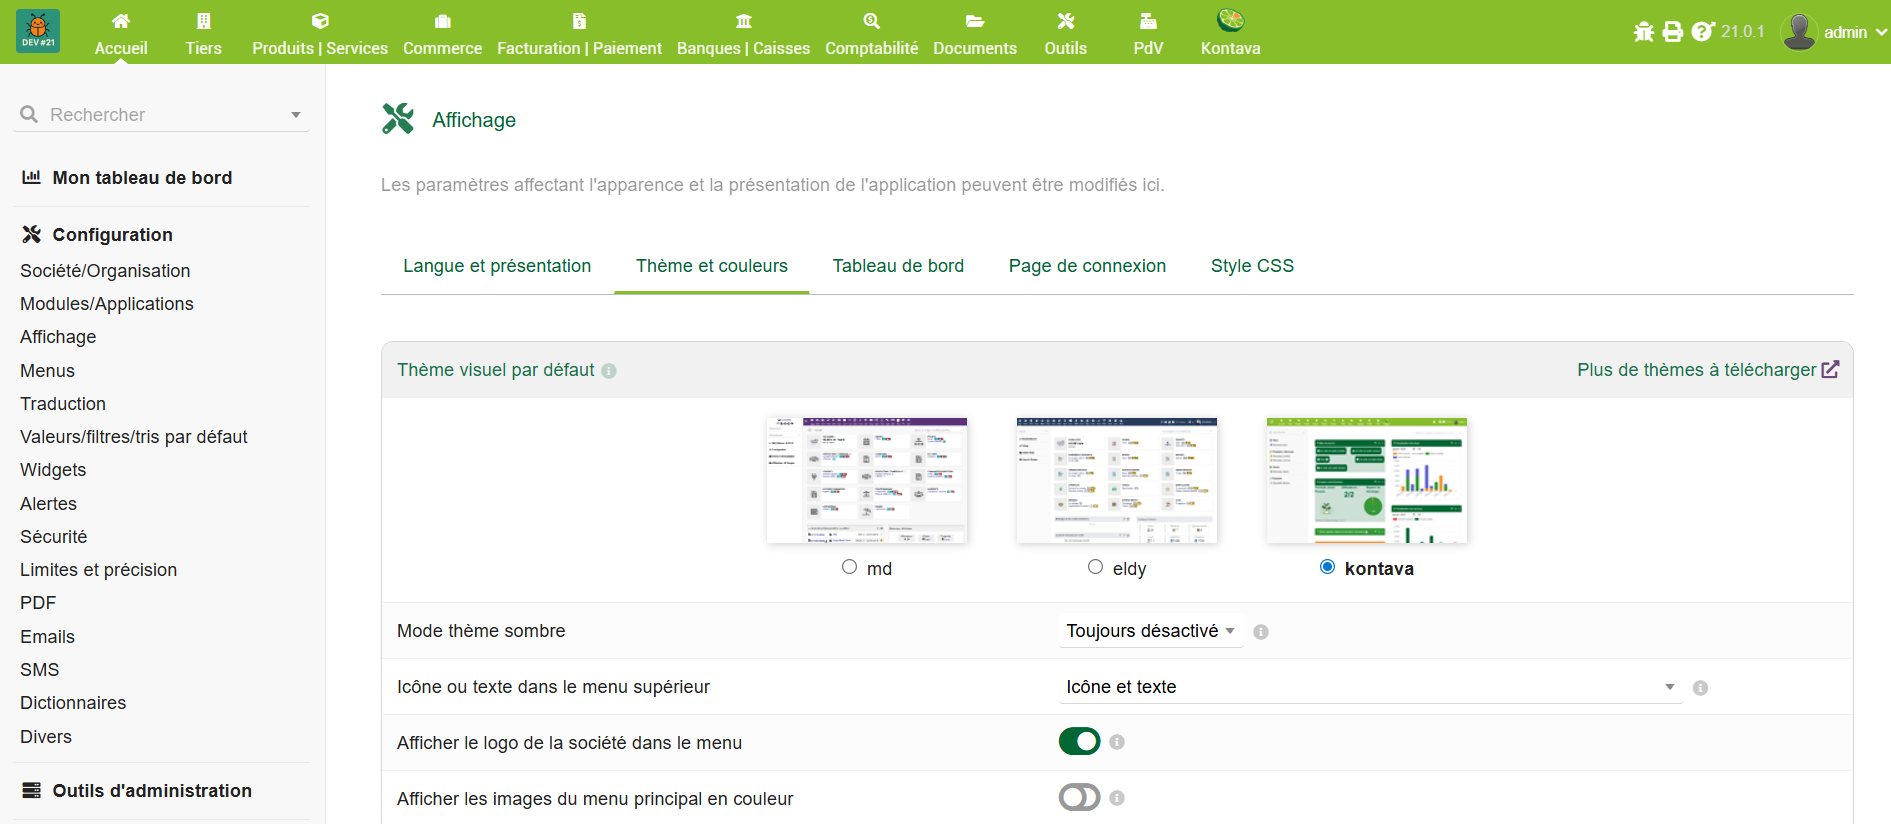Open PDF settings in the sidebar
Screen dimensions: 1891x824
tap(38, 603)
